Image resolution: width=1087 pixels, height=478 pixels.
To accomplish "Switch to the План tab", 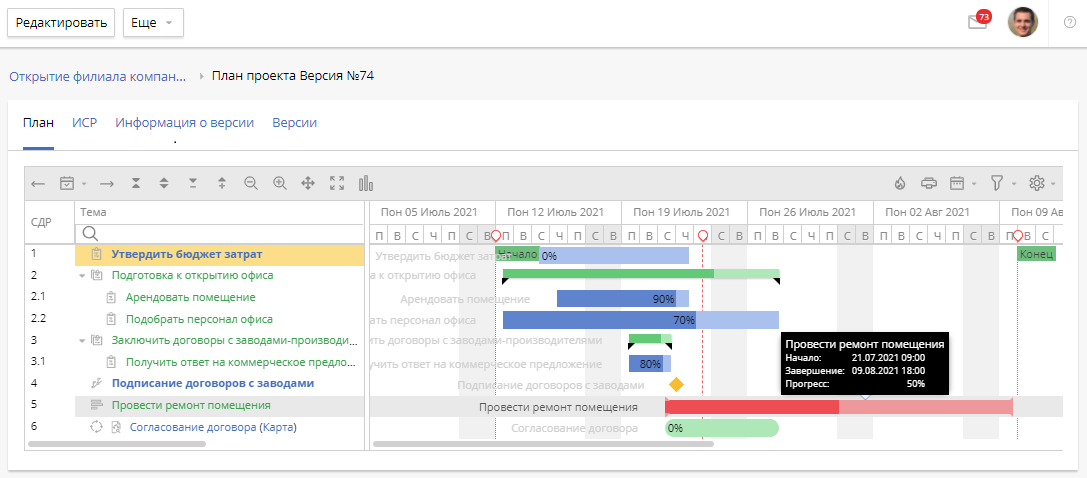I will pyautogui.click(x=38, y=123).
